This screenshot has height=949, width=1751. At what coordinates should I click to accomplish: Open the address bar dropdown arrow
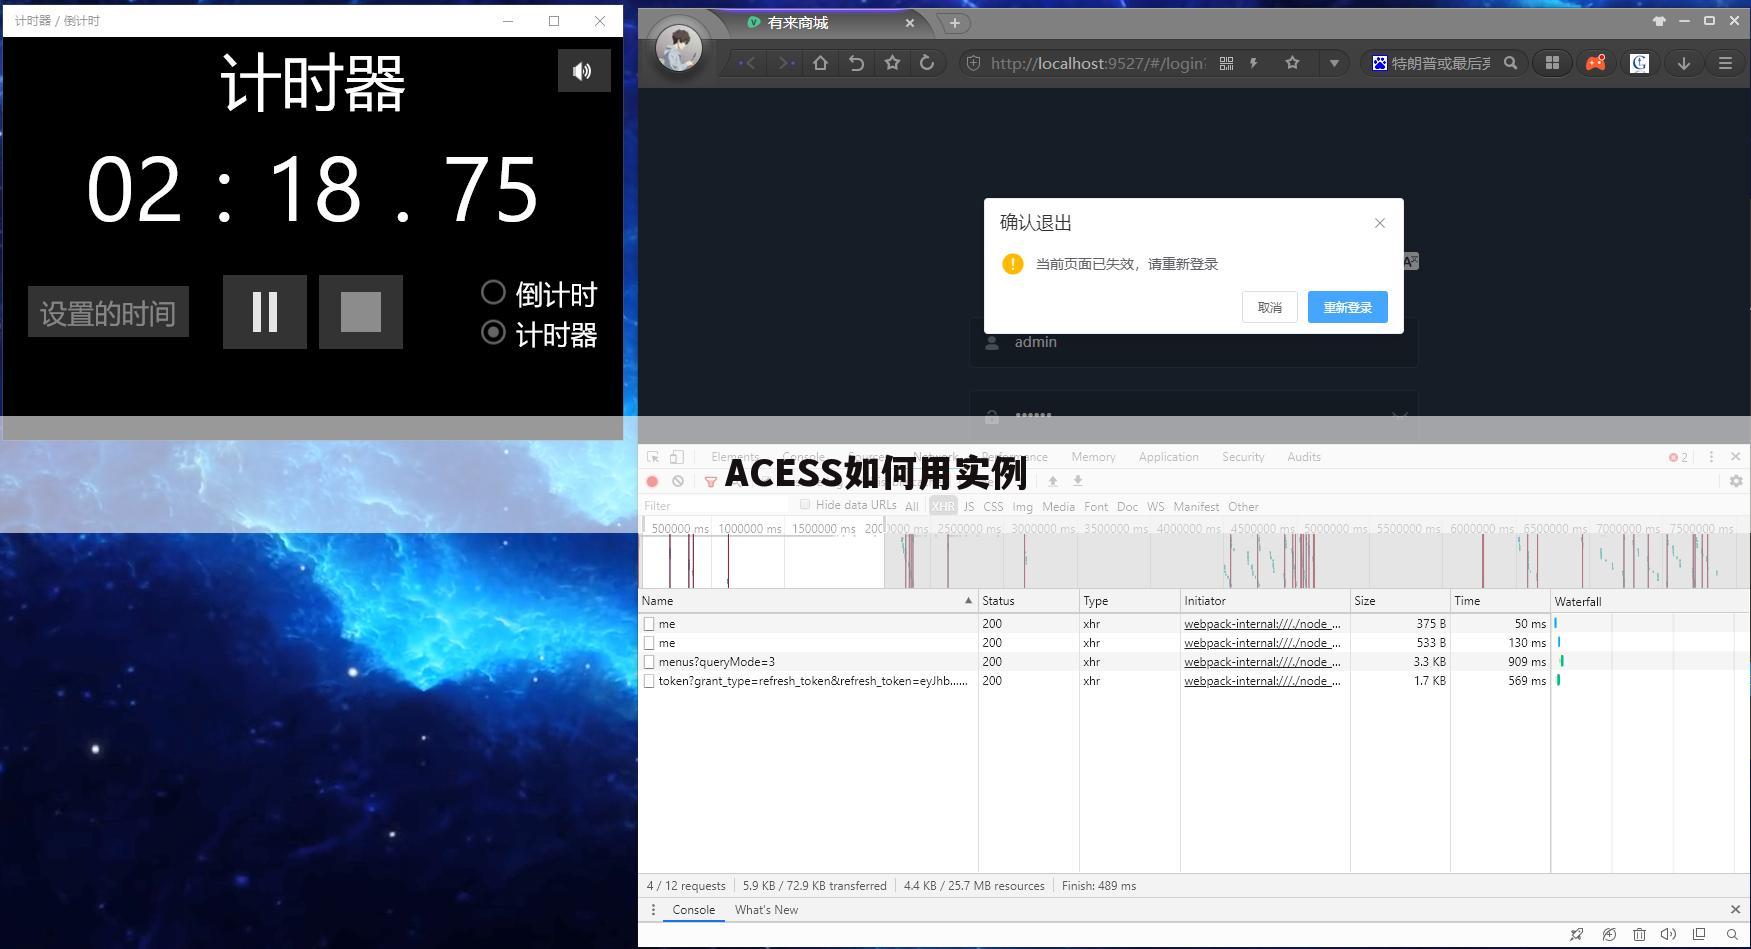click(x=1335, y=62)
